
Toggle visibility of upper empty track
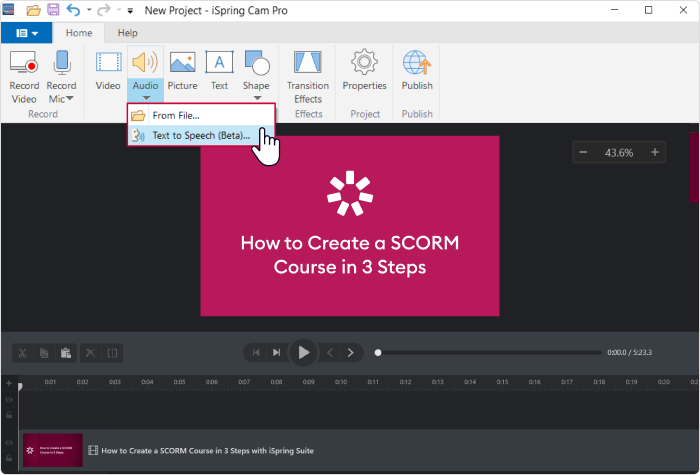coord(9,400)
